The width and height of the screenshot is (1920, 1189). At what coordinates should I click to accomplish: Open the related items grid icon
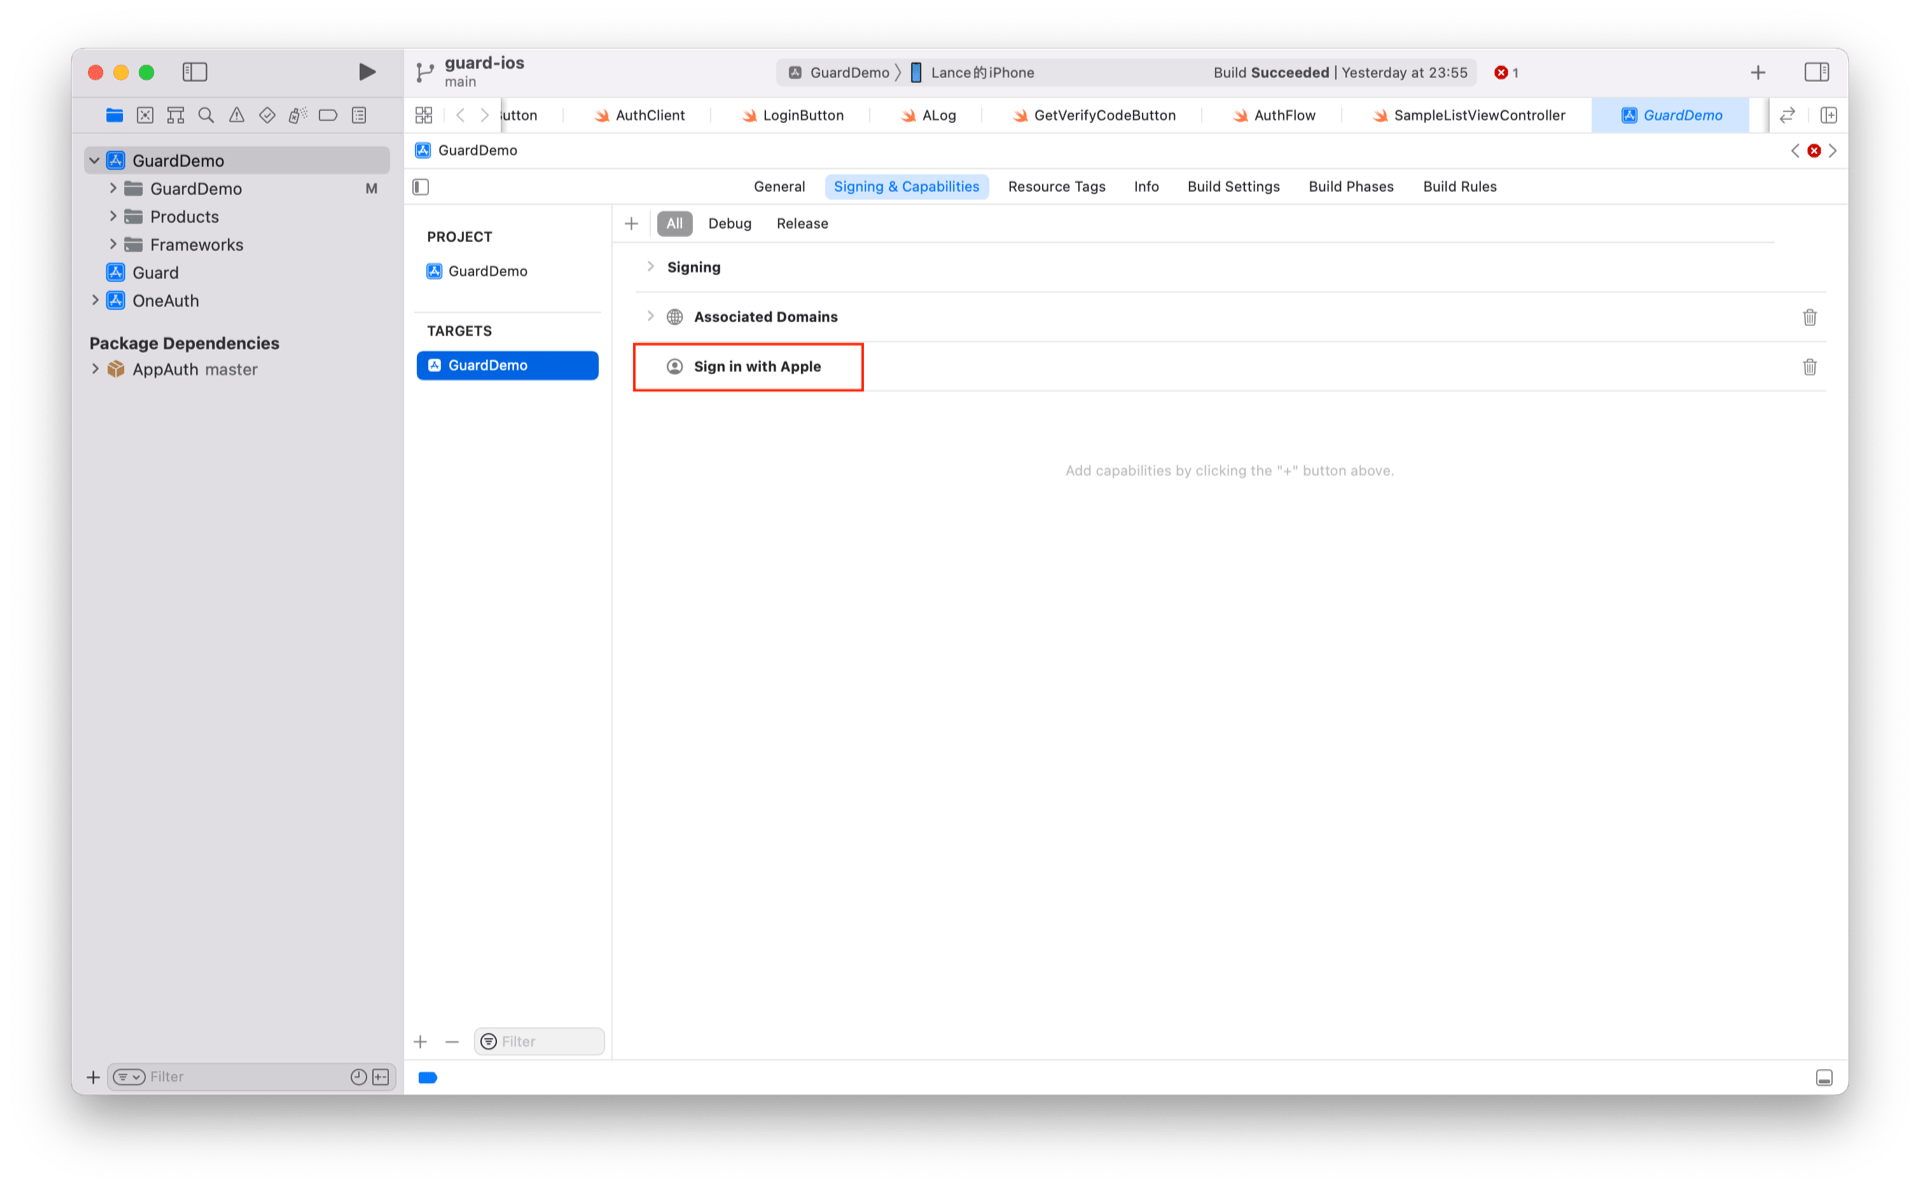(424, 115)
